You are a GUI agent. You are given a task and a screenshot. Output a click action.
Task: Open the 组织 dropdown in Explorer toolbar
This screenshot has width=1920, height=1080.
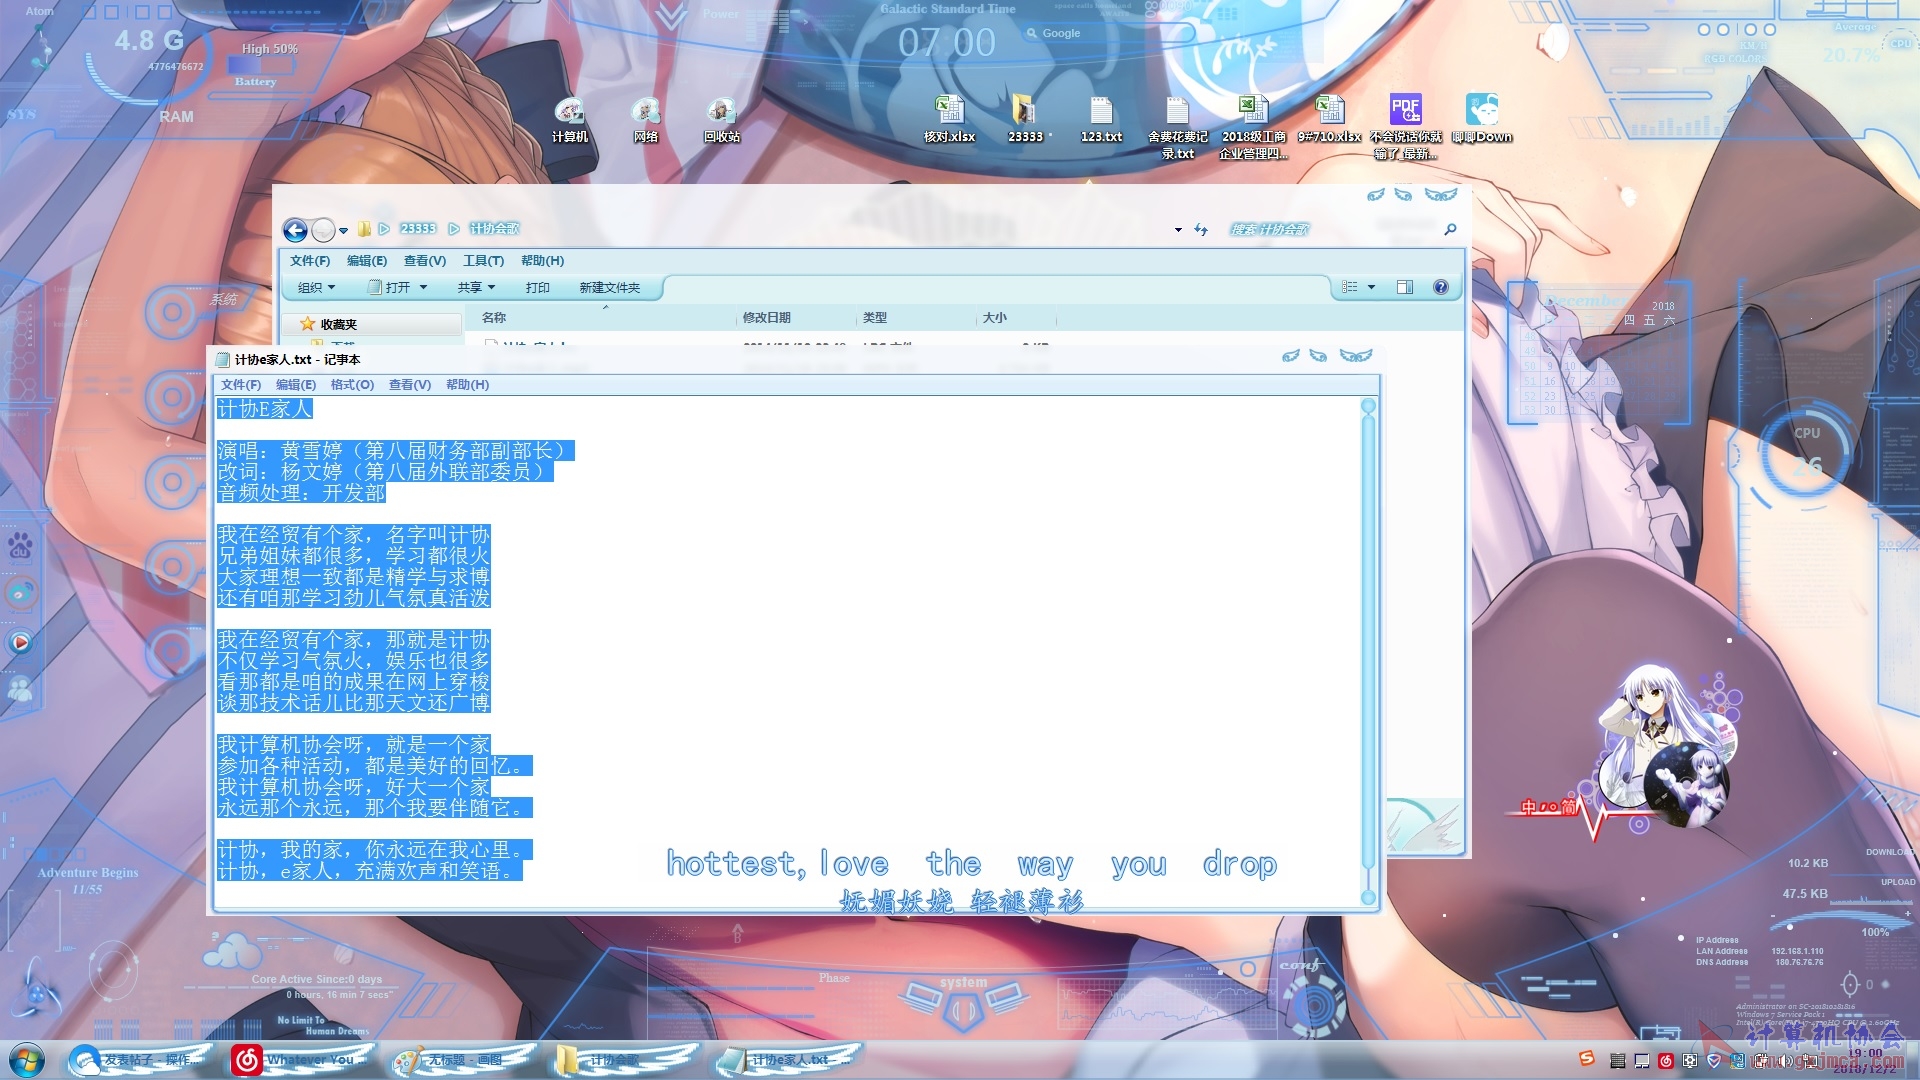[316, 288]
